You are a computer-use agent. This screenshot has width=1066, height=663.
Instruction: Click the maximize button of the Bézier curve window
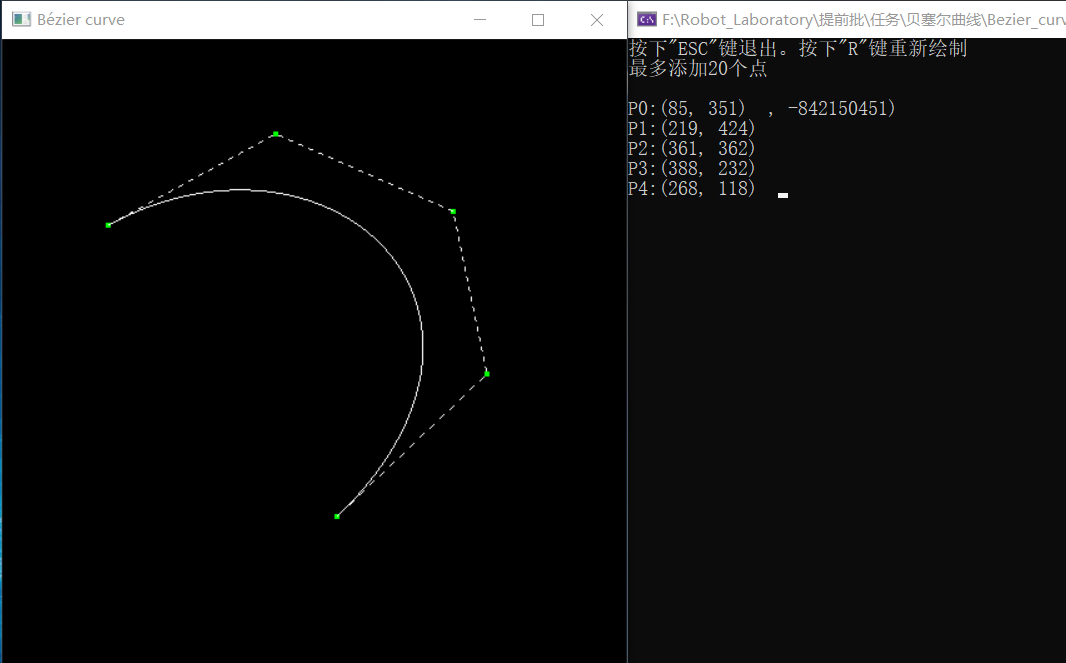tap(537, 19)
